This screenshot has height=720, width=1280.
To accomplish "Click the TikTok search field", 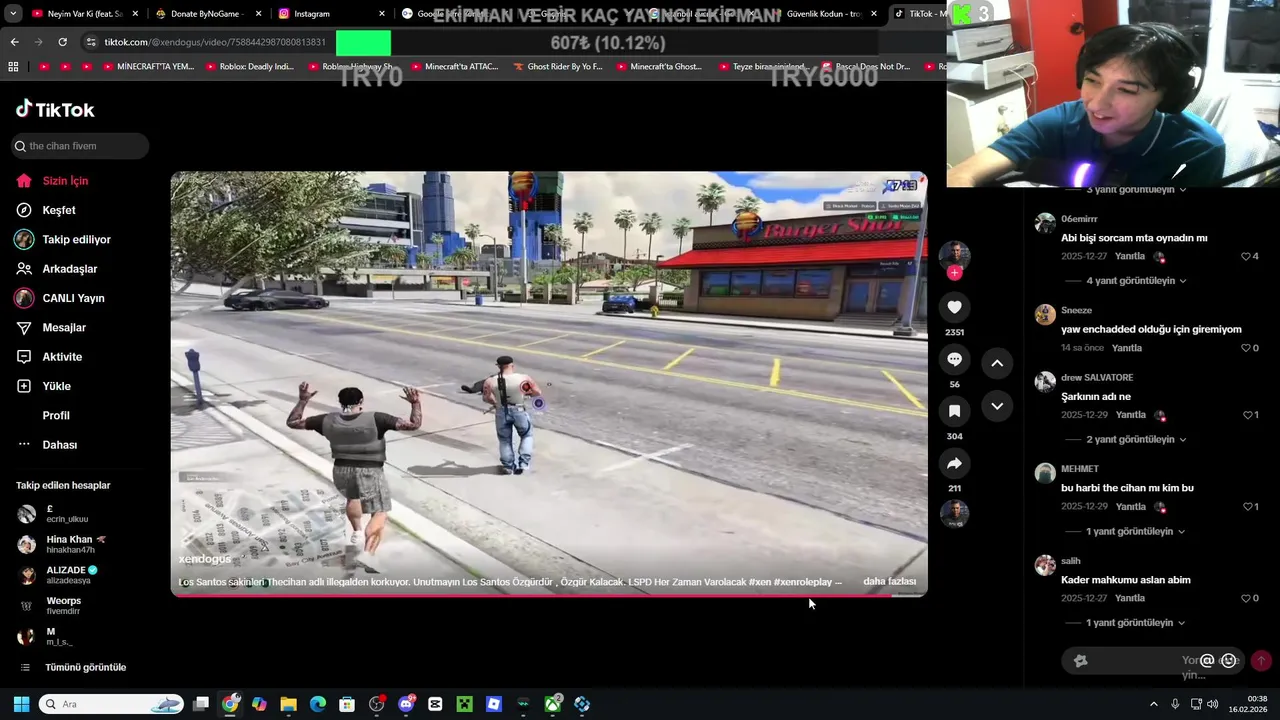I will pos(80,146).
